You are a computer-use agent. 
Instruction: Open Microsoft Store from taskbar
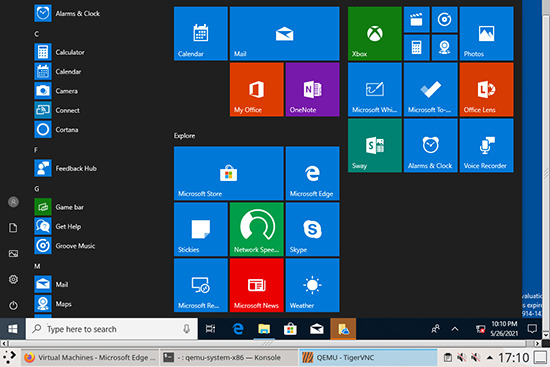point(290,329)
